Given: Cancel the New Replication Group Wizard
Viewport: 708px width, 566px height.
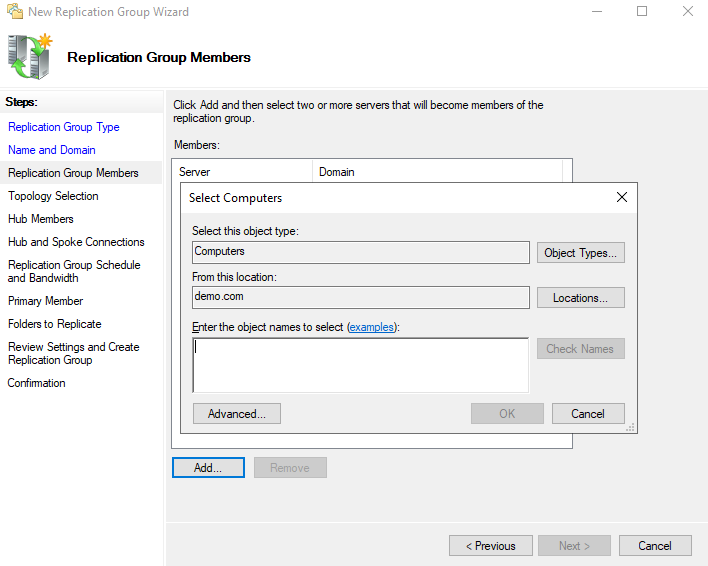Looking at the screenshot, I should tap(655, 546).
